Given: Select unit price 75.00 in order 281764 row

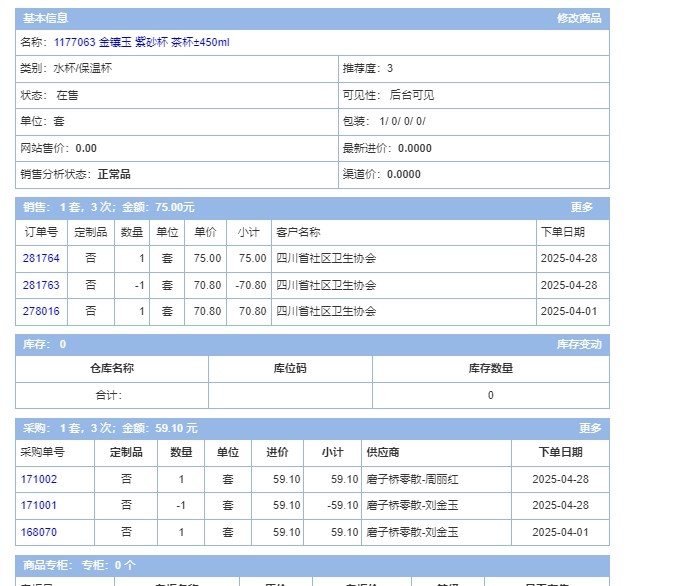Looking at the screenshot, I should click(207, 258).
